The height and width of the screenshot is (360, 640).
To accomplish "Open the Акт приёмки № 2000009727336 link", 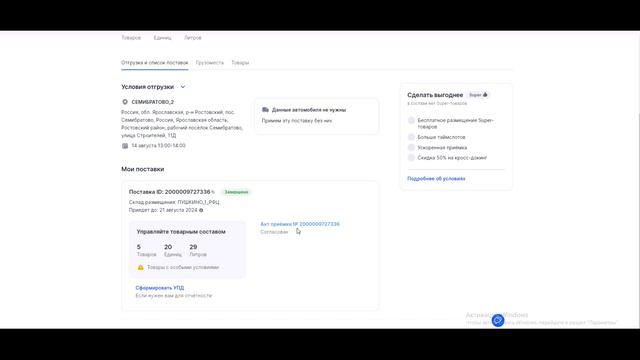I will tap(300, 224).
